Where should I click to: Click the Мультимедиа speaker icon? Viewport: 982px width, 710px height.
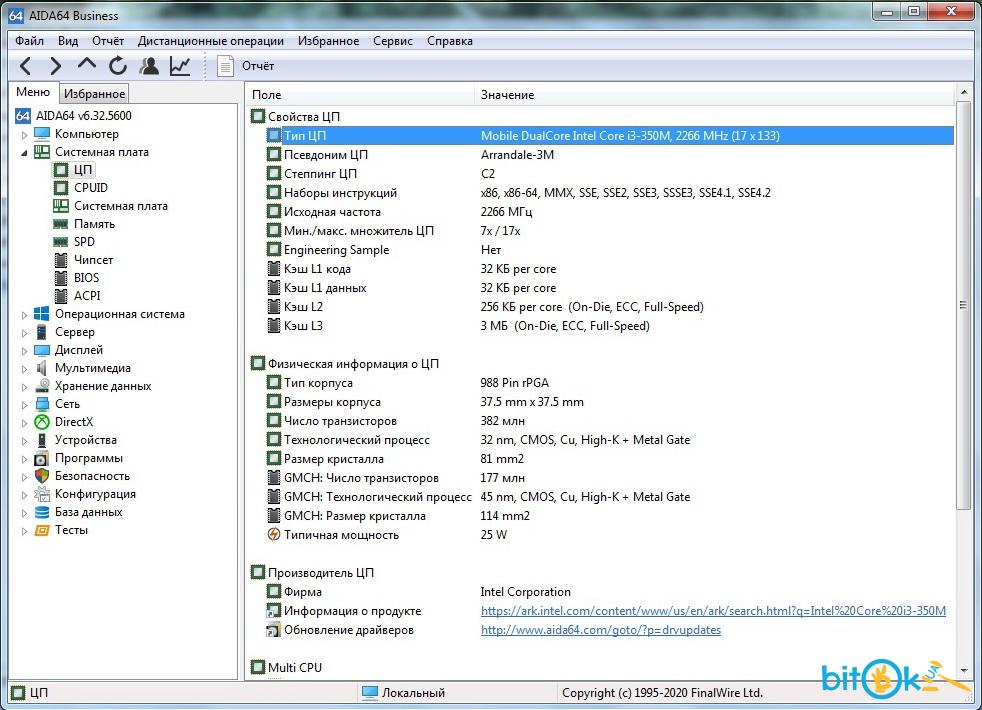[42, 368]
